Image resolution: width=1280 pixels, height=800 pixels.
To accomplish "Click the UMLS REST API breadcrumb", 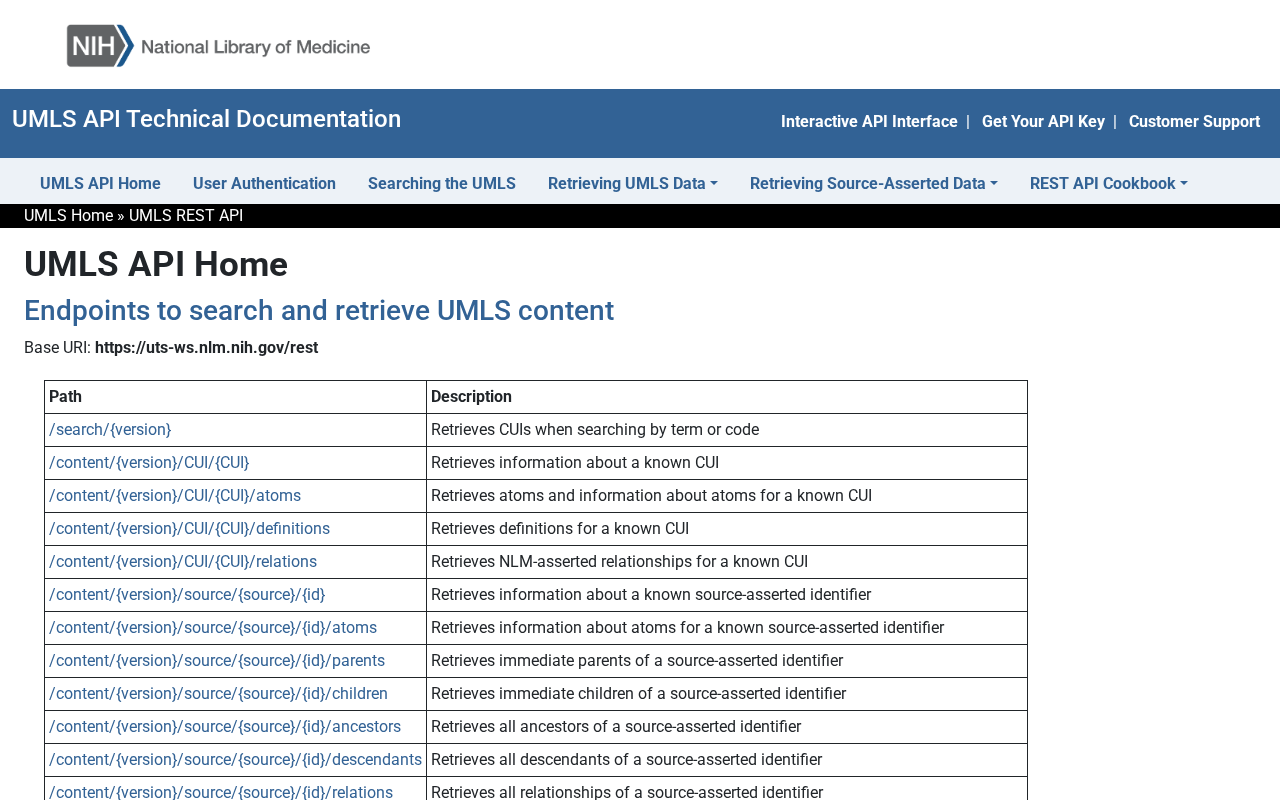I will click(x=186, y=216).
